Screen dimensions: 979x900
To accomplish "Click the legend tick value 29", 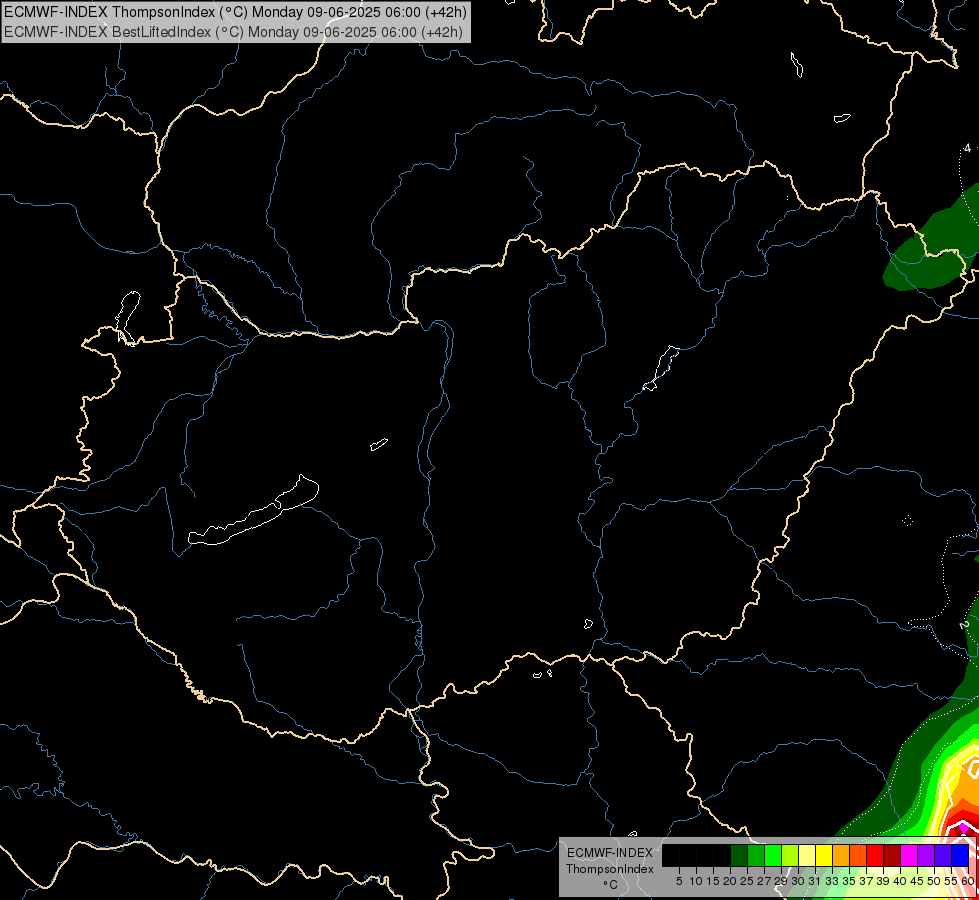I will point(781,881).
